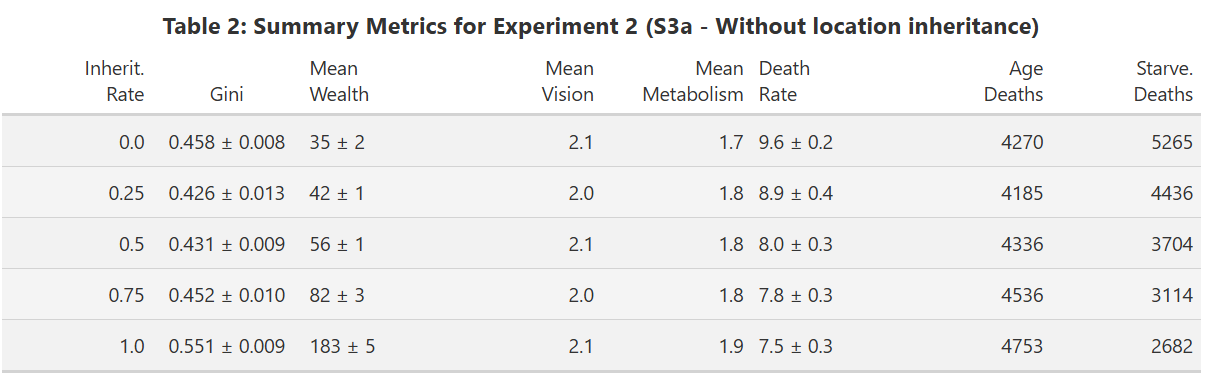Click the Gini column header
This screenshot has width=1210, height=382.
point(227,94)
